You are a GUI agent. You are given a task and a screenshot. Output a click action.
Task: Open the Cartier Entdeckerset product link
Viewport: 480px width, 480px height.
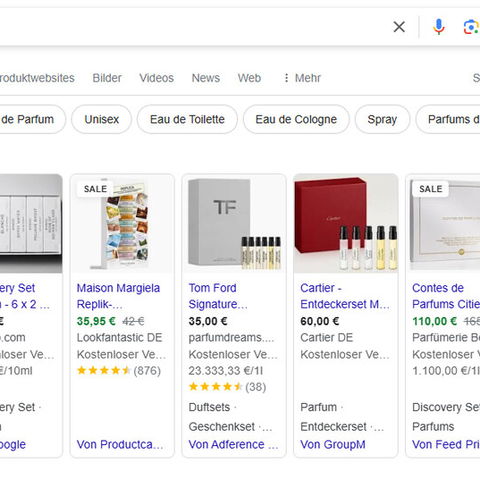(x=345, y=296)
